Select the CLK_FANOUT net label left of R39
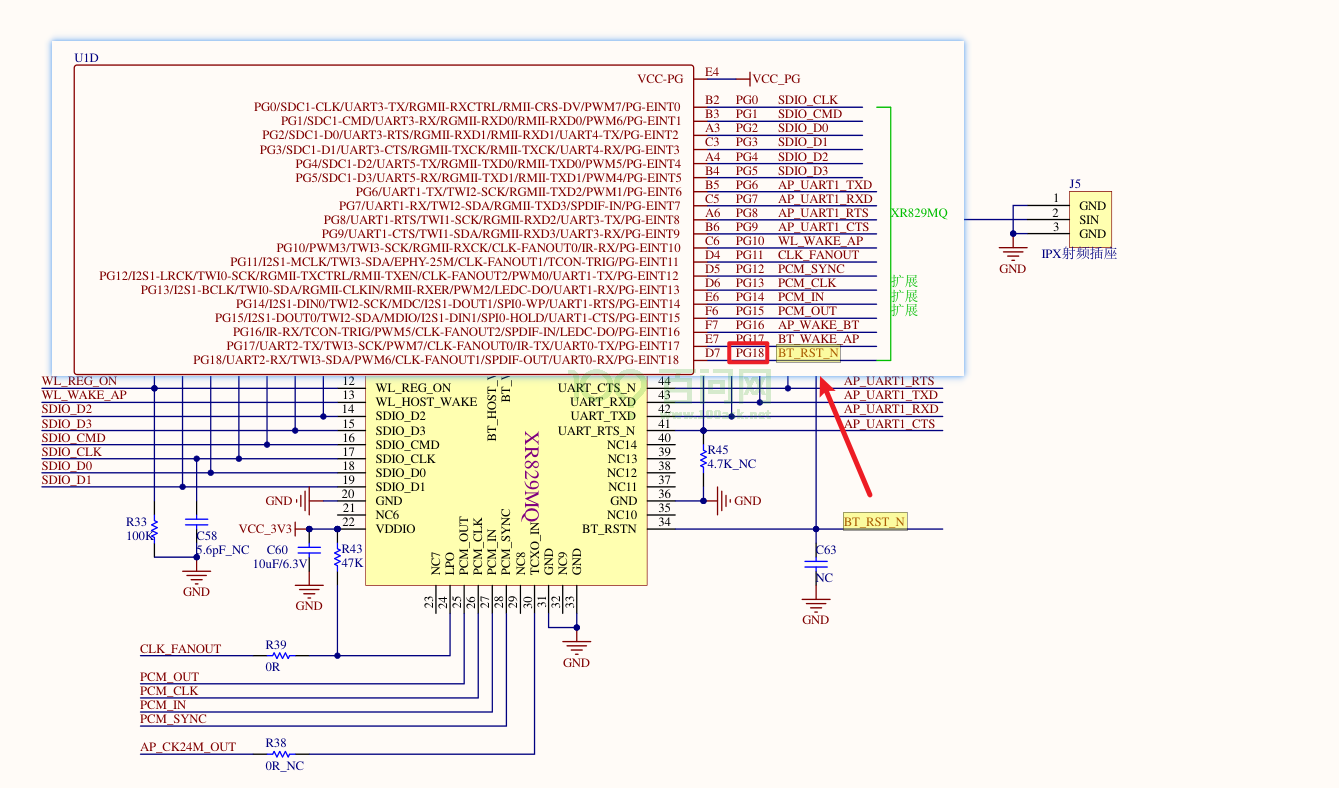1339x788 pixels. [x=180, y=649]
